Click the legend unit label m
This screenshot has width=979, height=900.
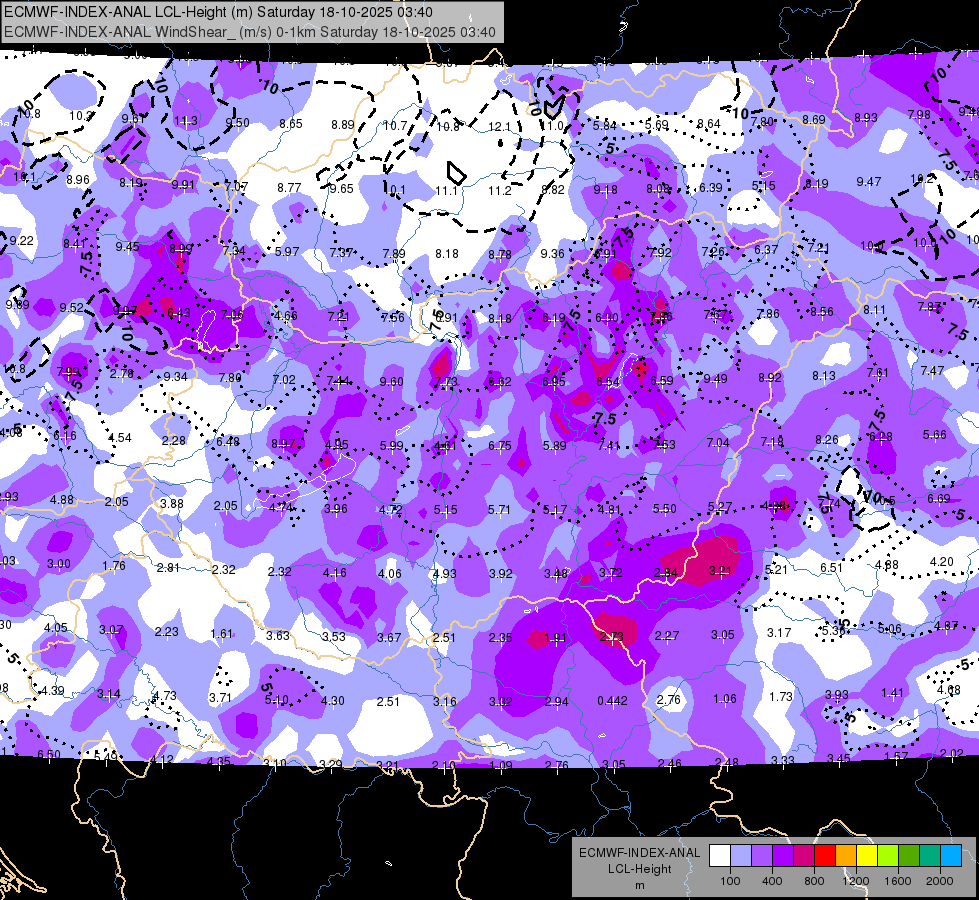(x=639, y=886)
